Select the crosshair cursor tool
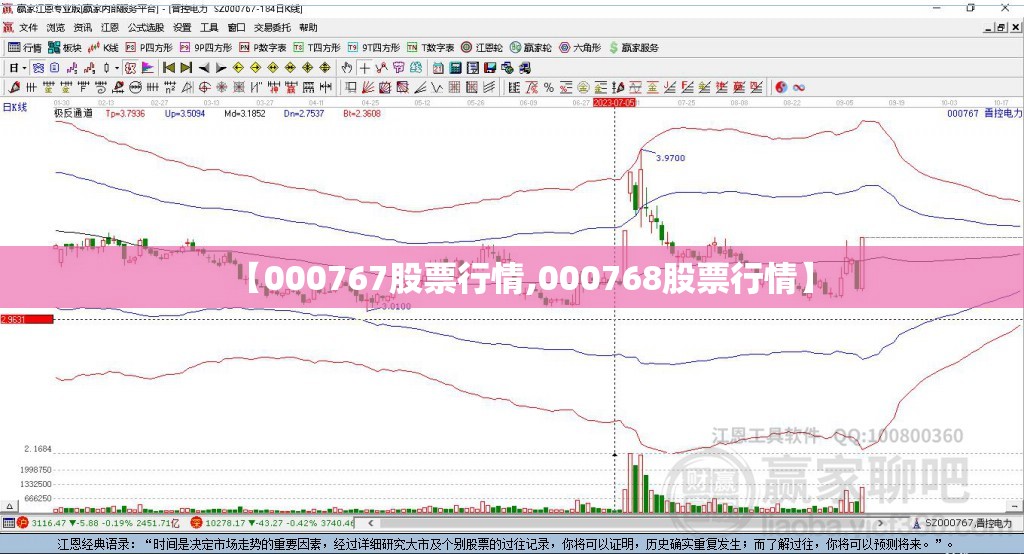Image resolution: width=1024 pixels, height=554 pixels. click(364, 68)
